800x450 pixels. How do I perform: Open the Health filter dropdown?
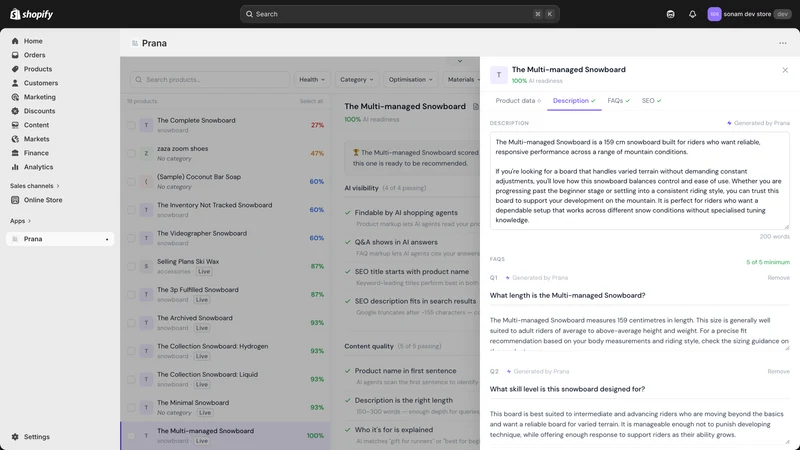point(312,80)
